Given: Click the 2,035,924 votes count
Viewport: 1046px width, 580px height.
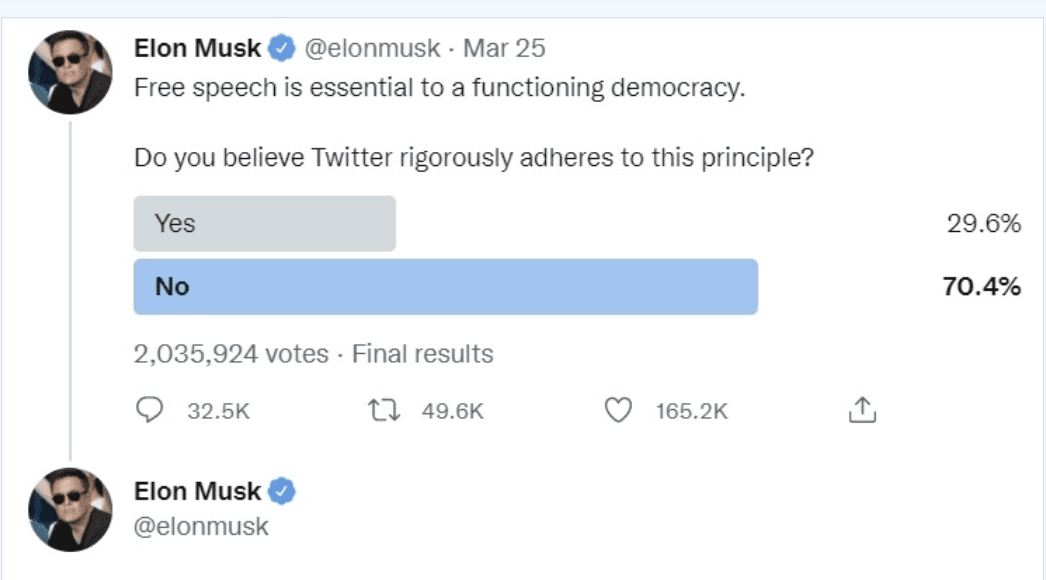Looking at the screenshot, I should (231, 354).
